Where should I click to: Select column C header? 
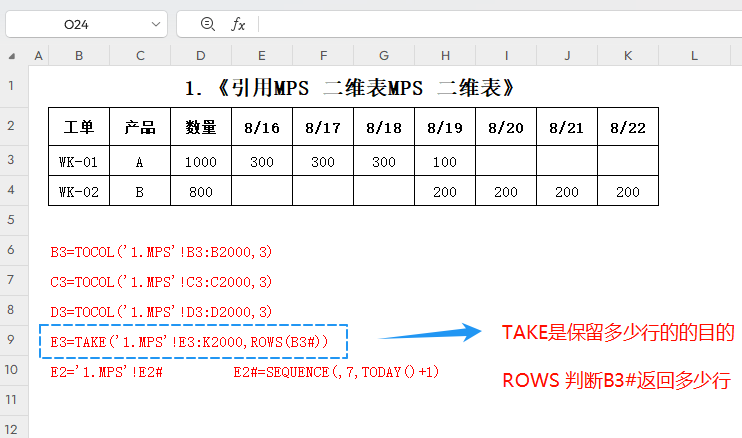pyautogui.click(x=140, y=56)
